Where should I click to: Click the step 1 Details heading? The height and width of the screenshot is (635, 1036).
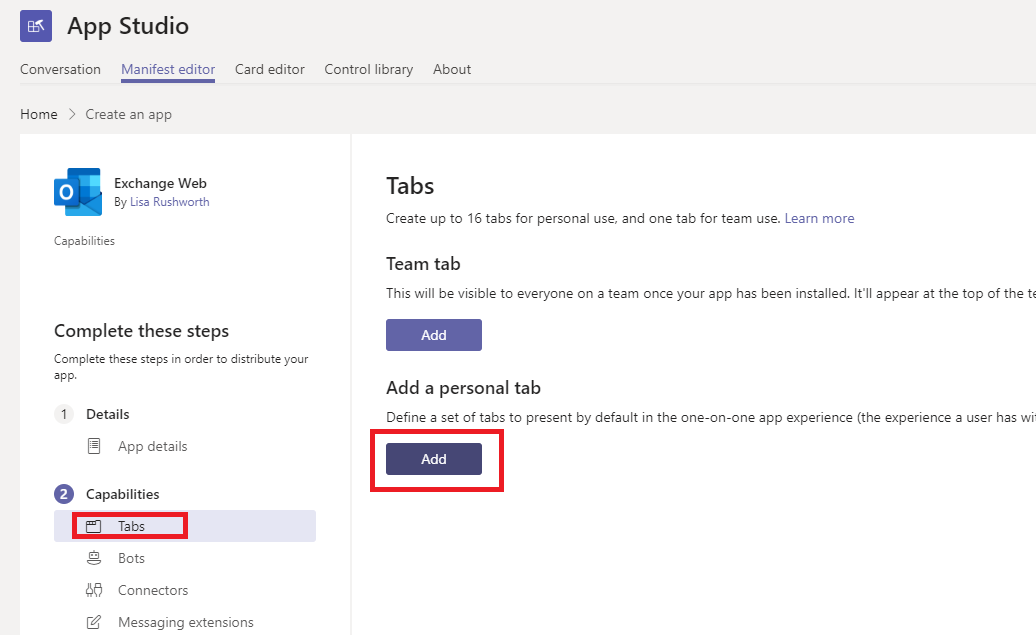click(108, 414)
